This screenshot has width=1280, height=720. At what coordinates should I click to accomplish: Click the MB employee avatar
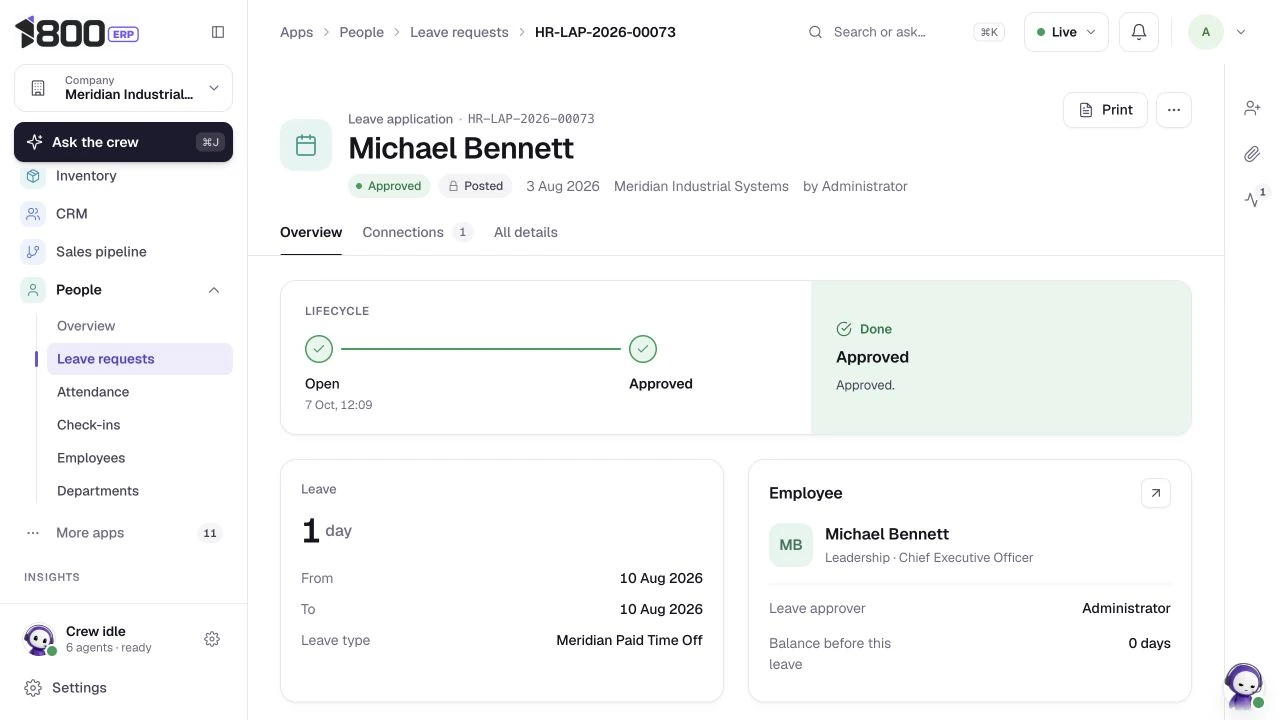(791, 545)
